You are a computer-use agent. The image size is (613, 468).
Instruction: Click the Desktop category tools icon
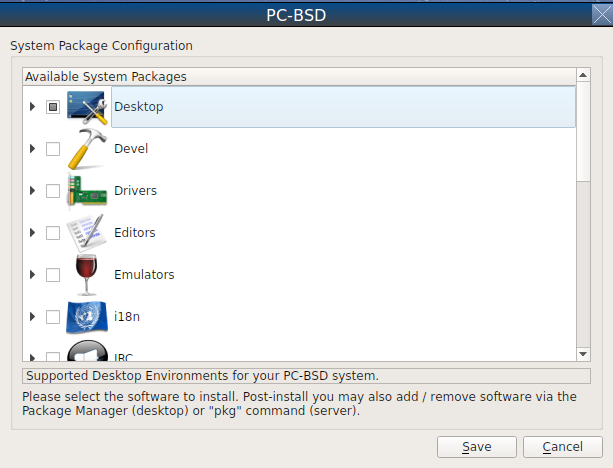87,107
